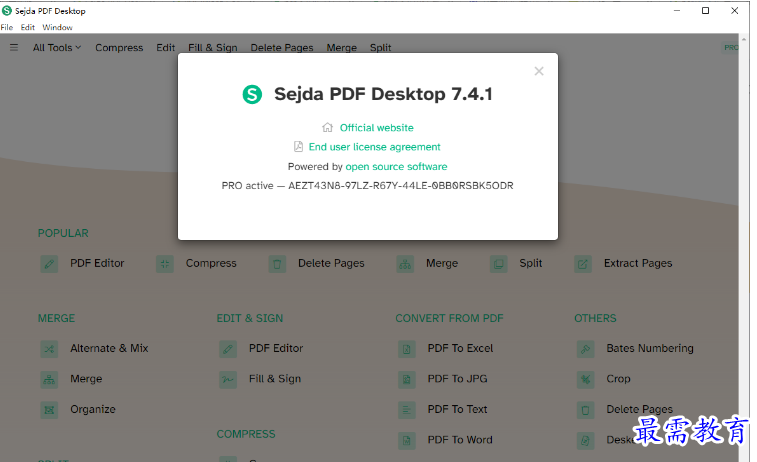Click the Delete Pages trash icon under Popular
The image size is (757, 462).
pos(277,264)
